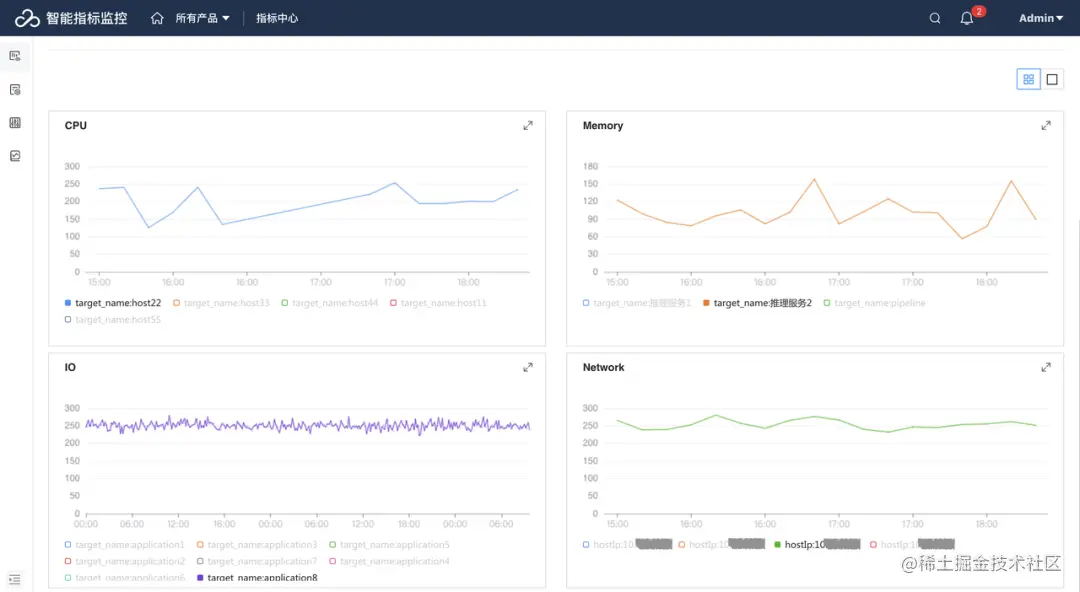Viewport: 1080px width, 592px height.
Task: Toggle Memory legend target_name:推理服务1
Action: pyautogui.click(x=636, y=303)
